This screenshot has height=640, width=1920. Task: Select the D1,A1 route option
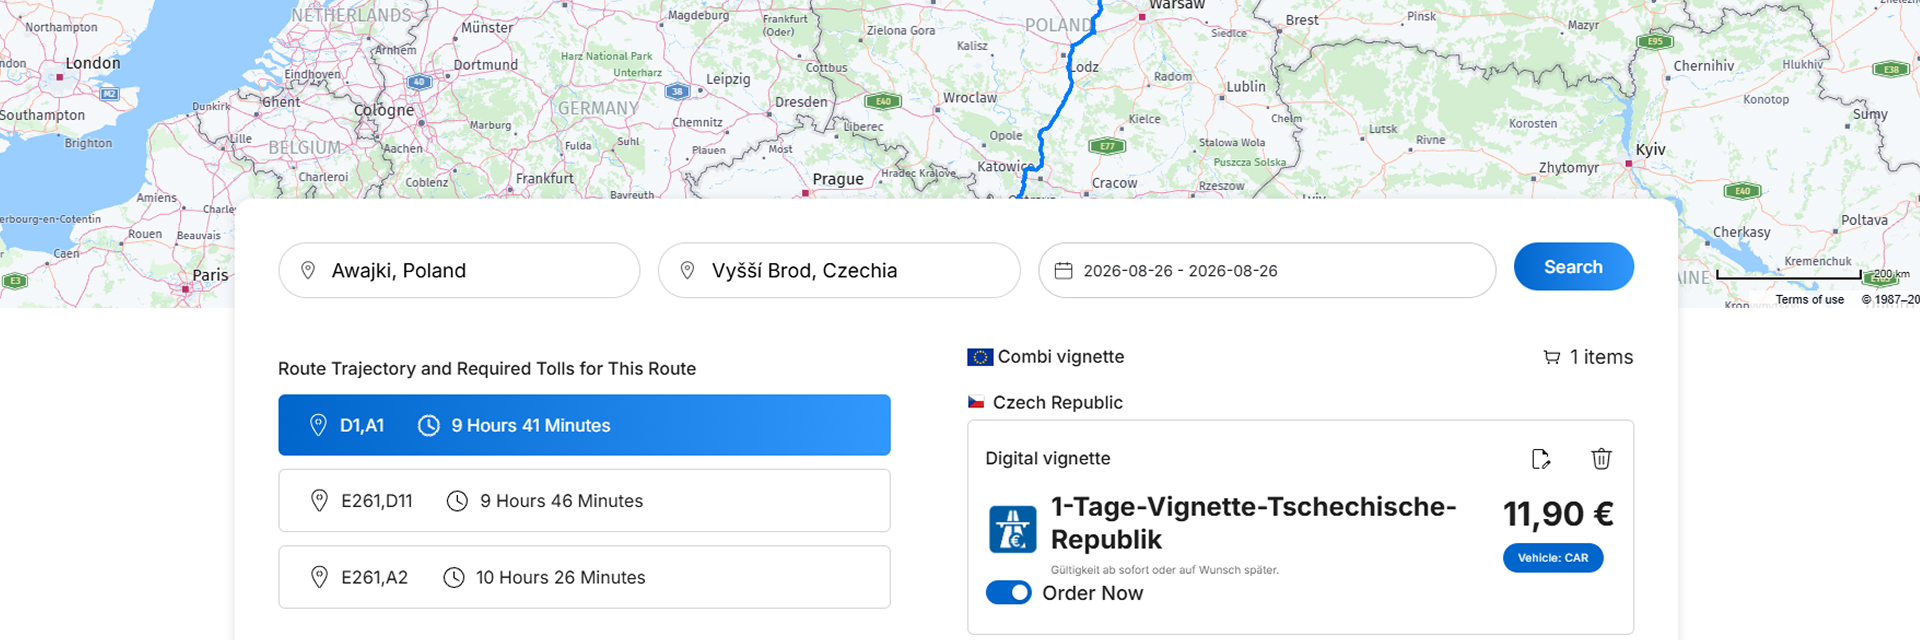584,425
